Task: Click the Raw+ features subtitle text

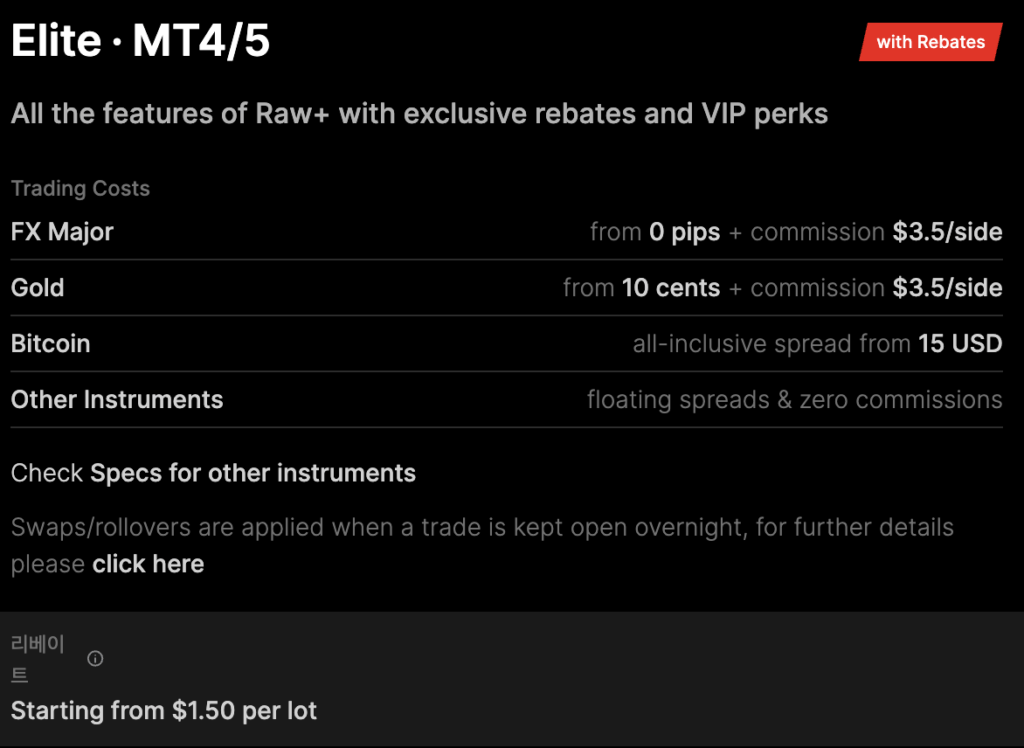Action: [x=419, y=114]
